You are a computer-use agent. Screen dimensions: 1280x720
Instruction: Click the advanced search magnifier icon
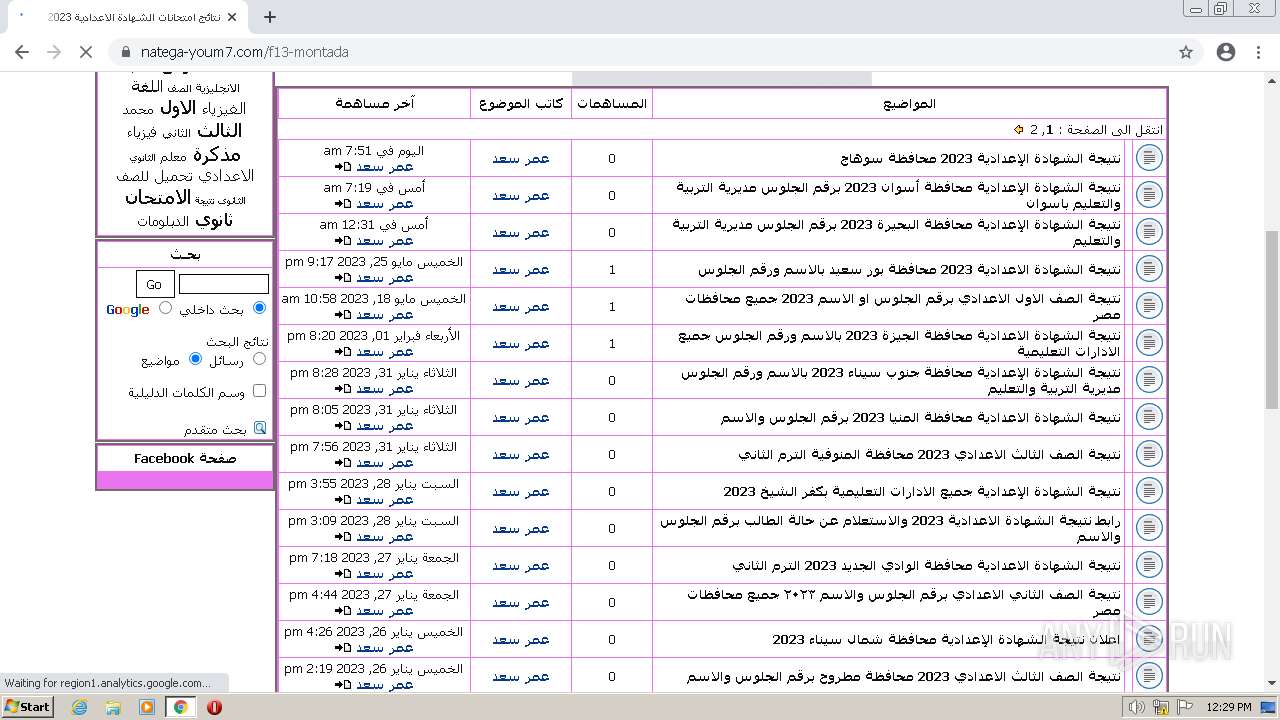(260, 428)
